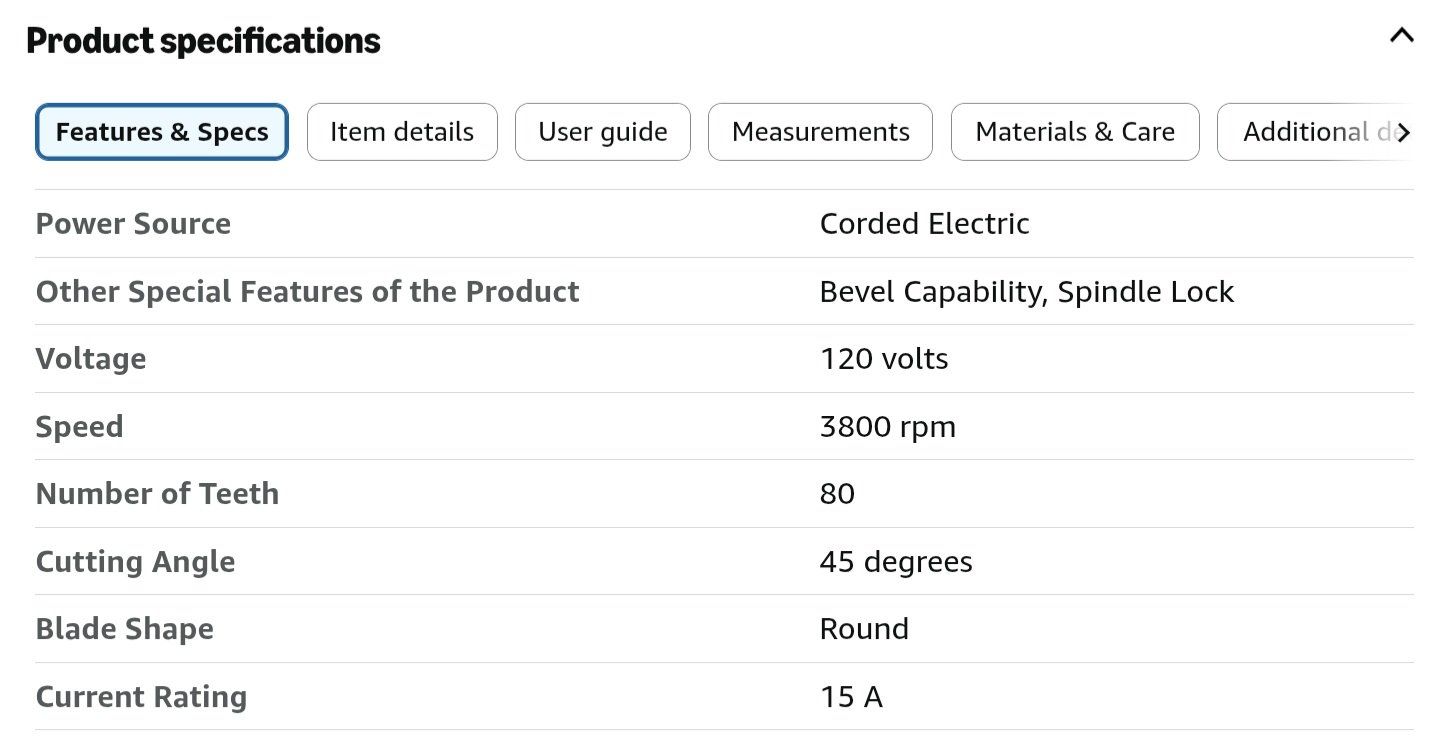1440x741 pixels.
Task: Click the 15 A current rating value
Action: tap(851, 697)
